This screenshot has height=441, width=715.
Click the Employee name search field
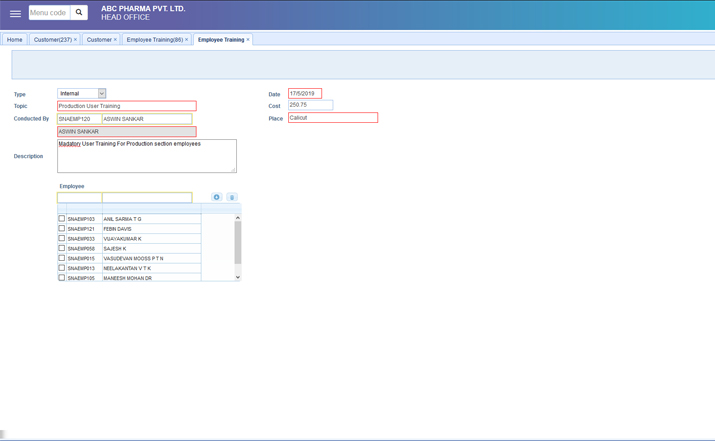(147, 197)
